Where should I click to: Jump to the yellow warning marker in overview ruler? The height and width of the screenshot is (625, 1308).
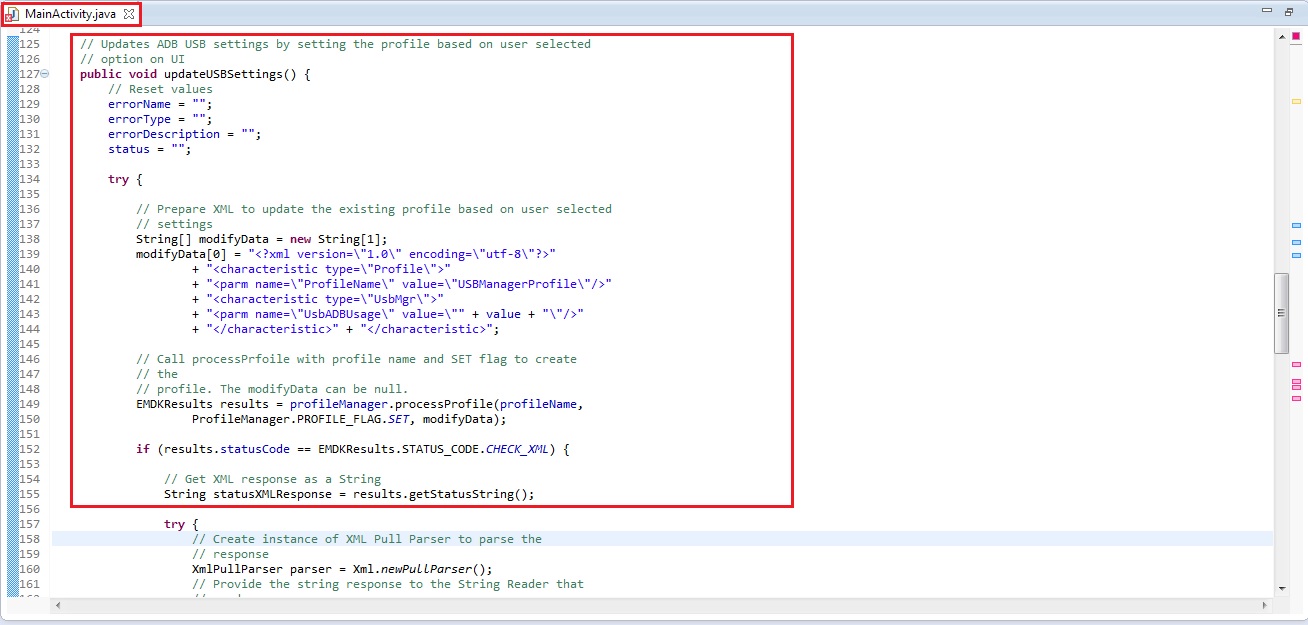[1296, 102]
